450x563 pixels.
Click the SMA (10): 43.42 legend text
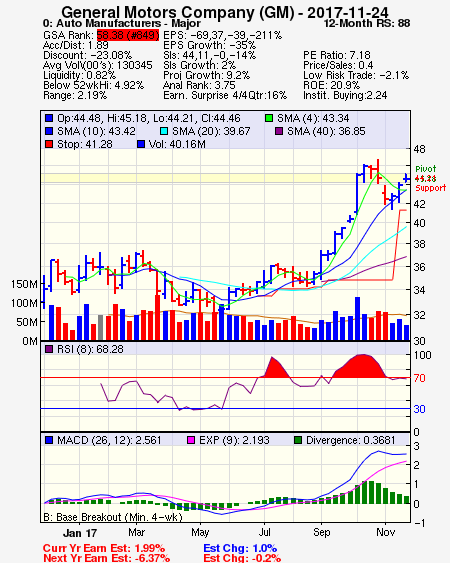pyautogui.click(x=96, y=131)
